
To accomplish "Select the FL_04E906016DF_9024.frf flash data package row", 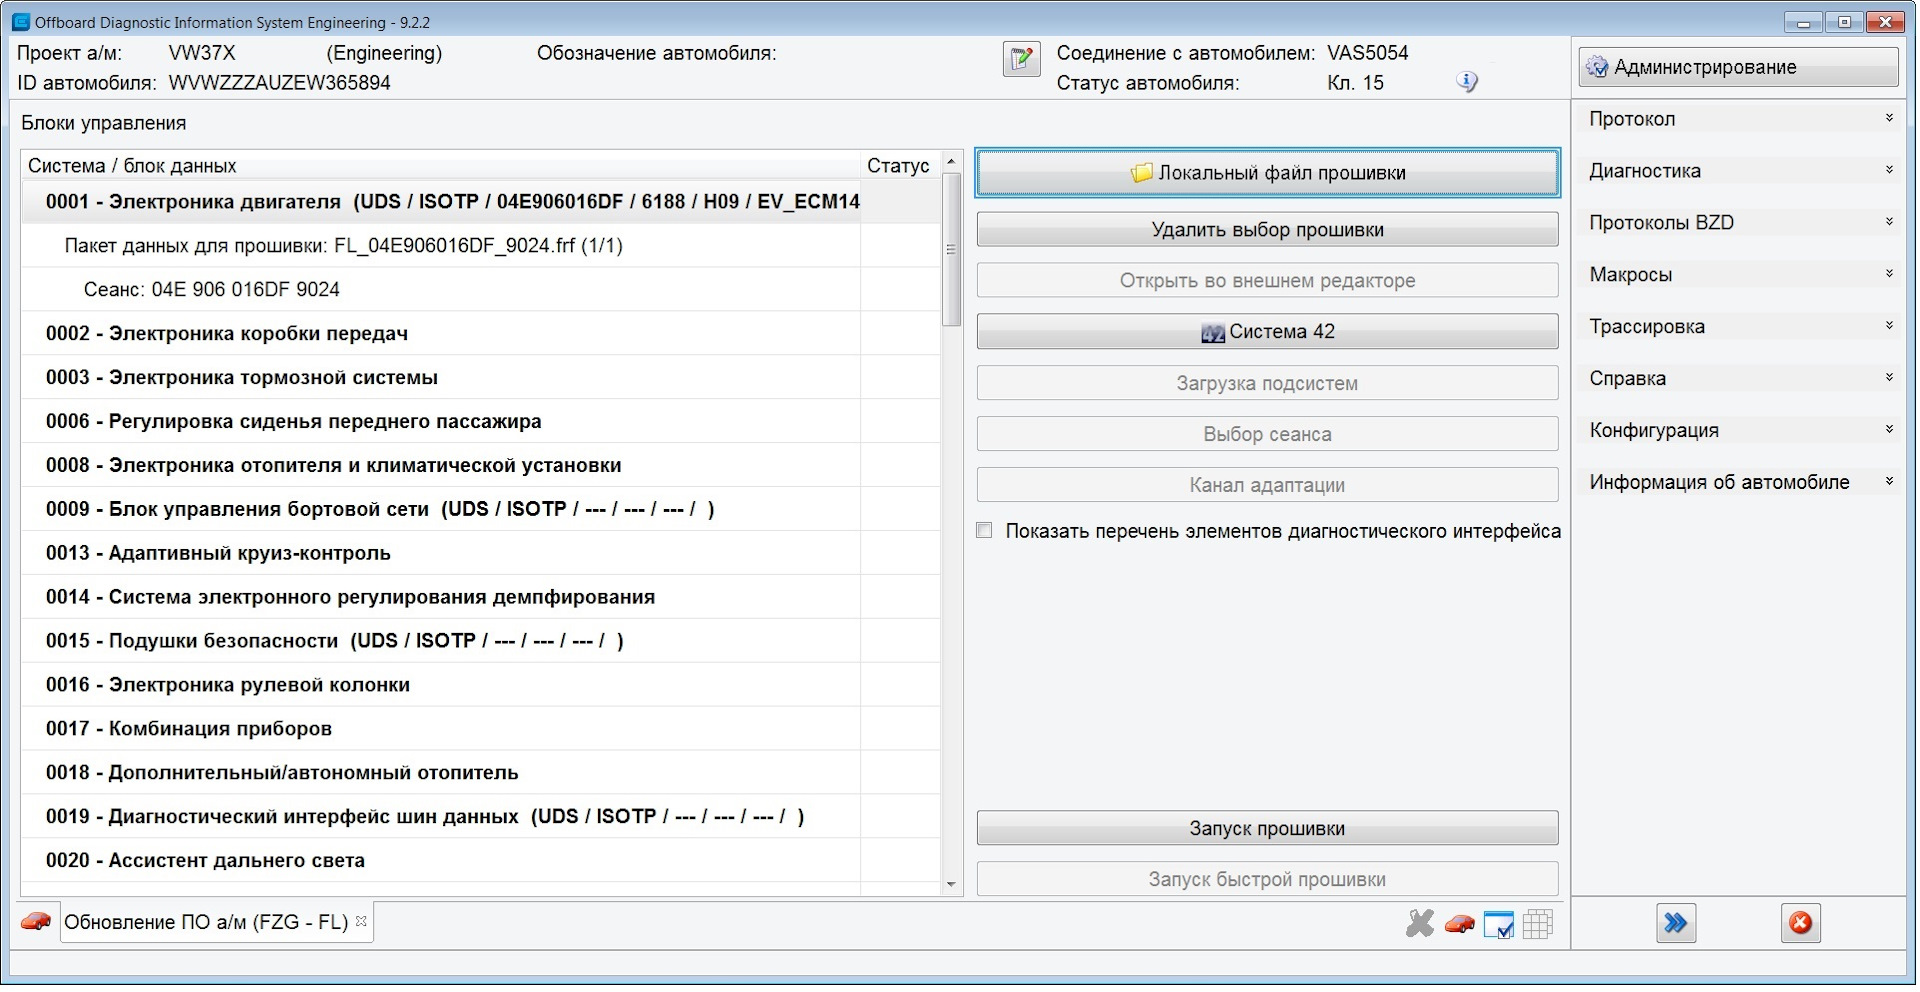I will pyautogui.click(x=481, y=246).
